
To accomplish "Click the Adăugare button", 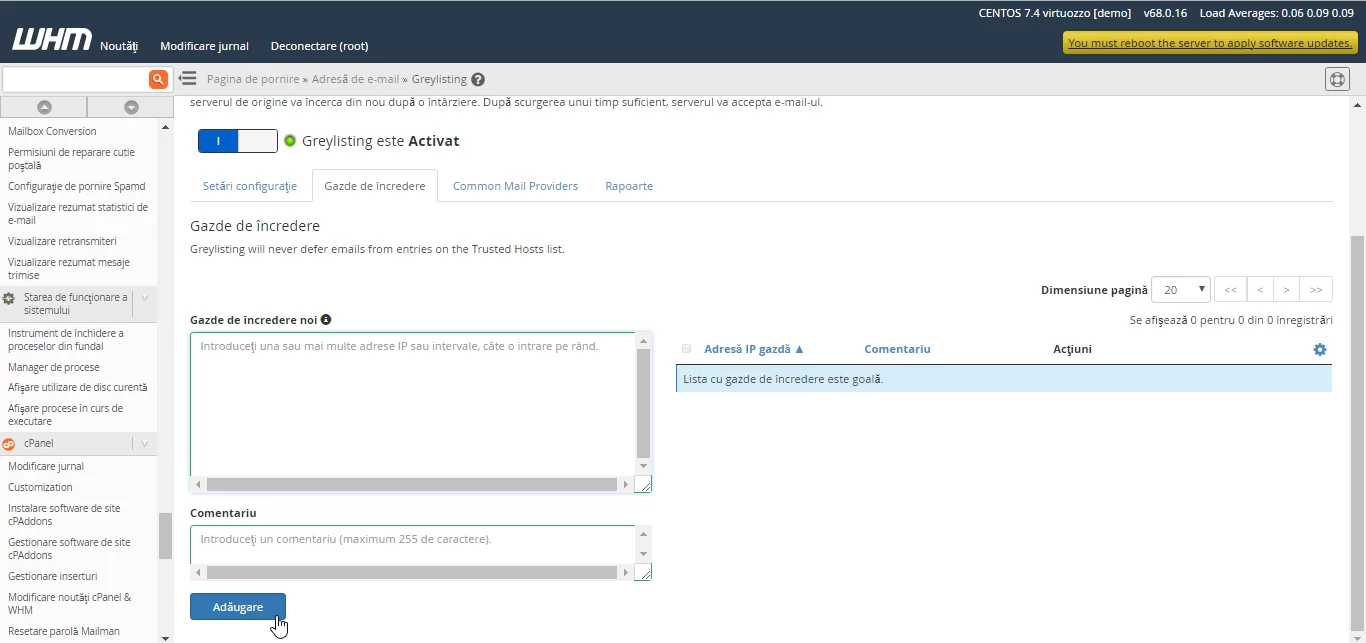I will coord(238,606).
